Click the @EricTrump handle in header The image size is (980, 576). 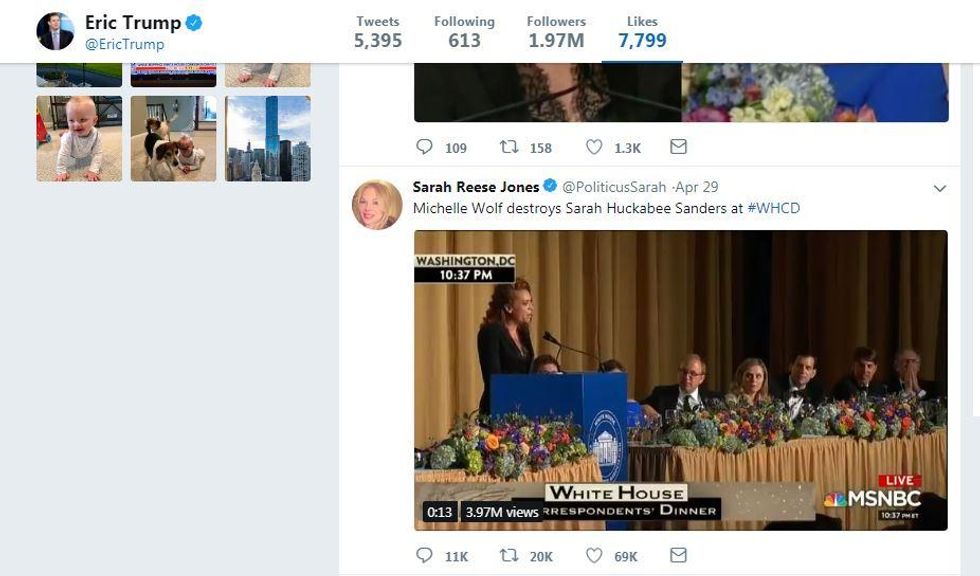coord(124,44)
